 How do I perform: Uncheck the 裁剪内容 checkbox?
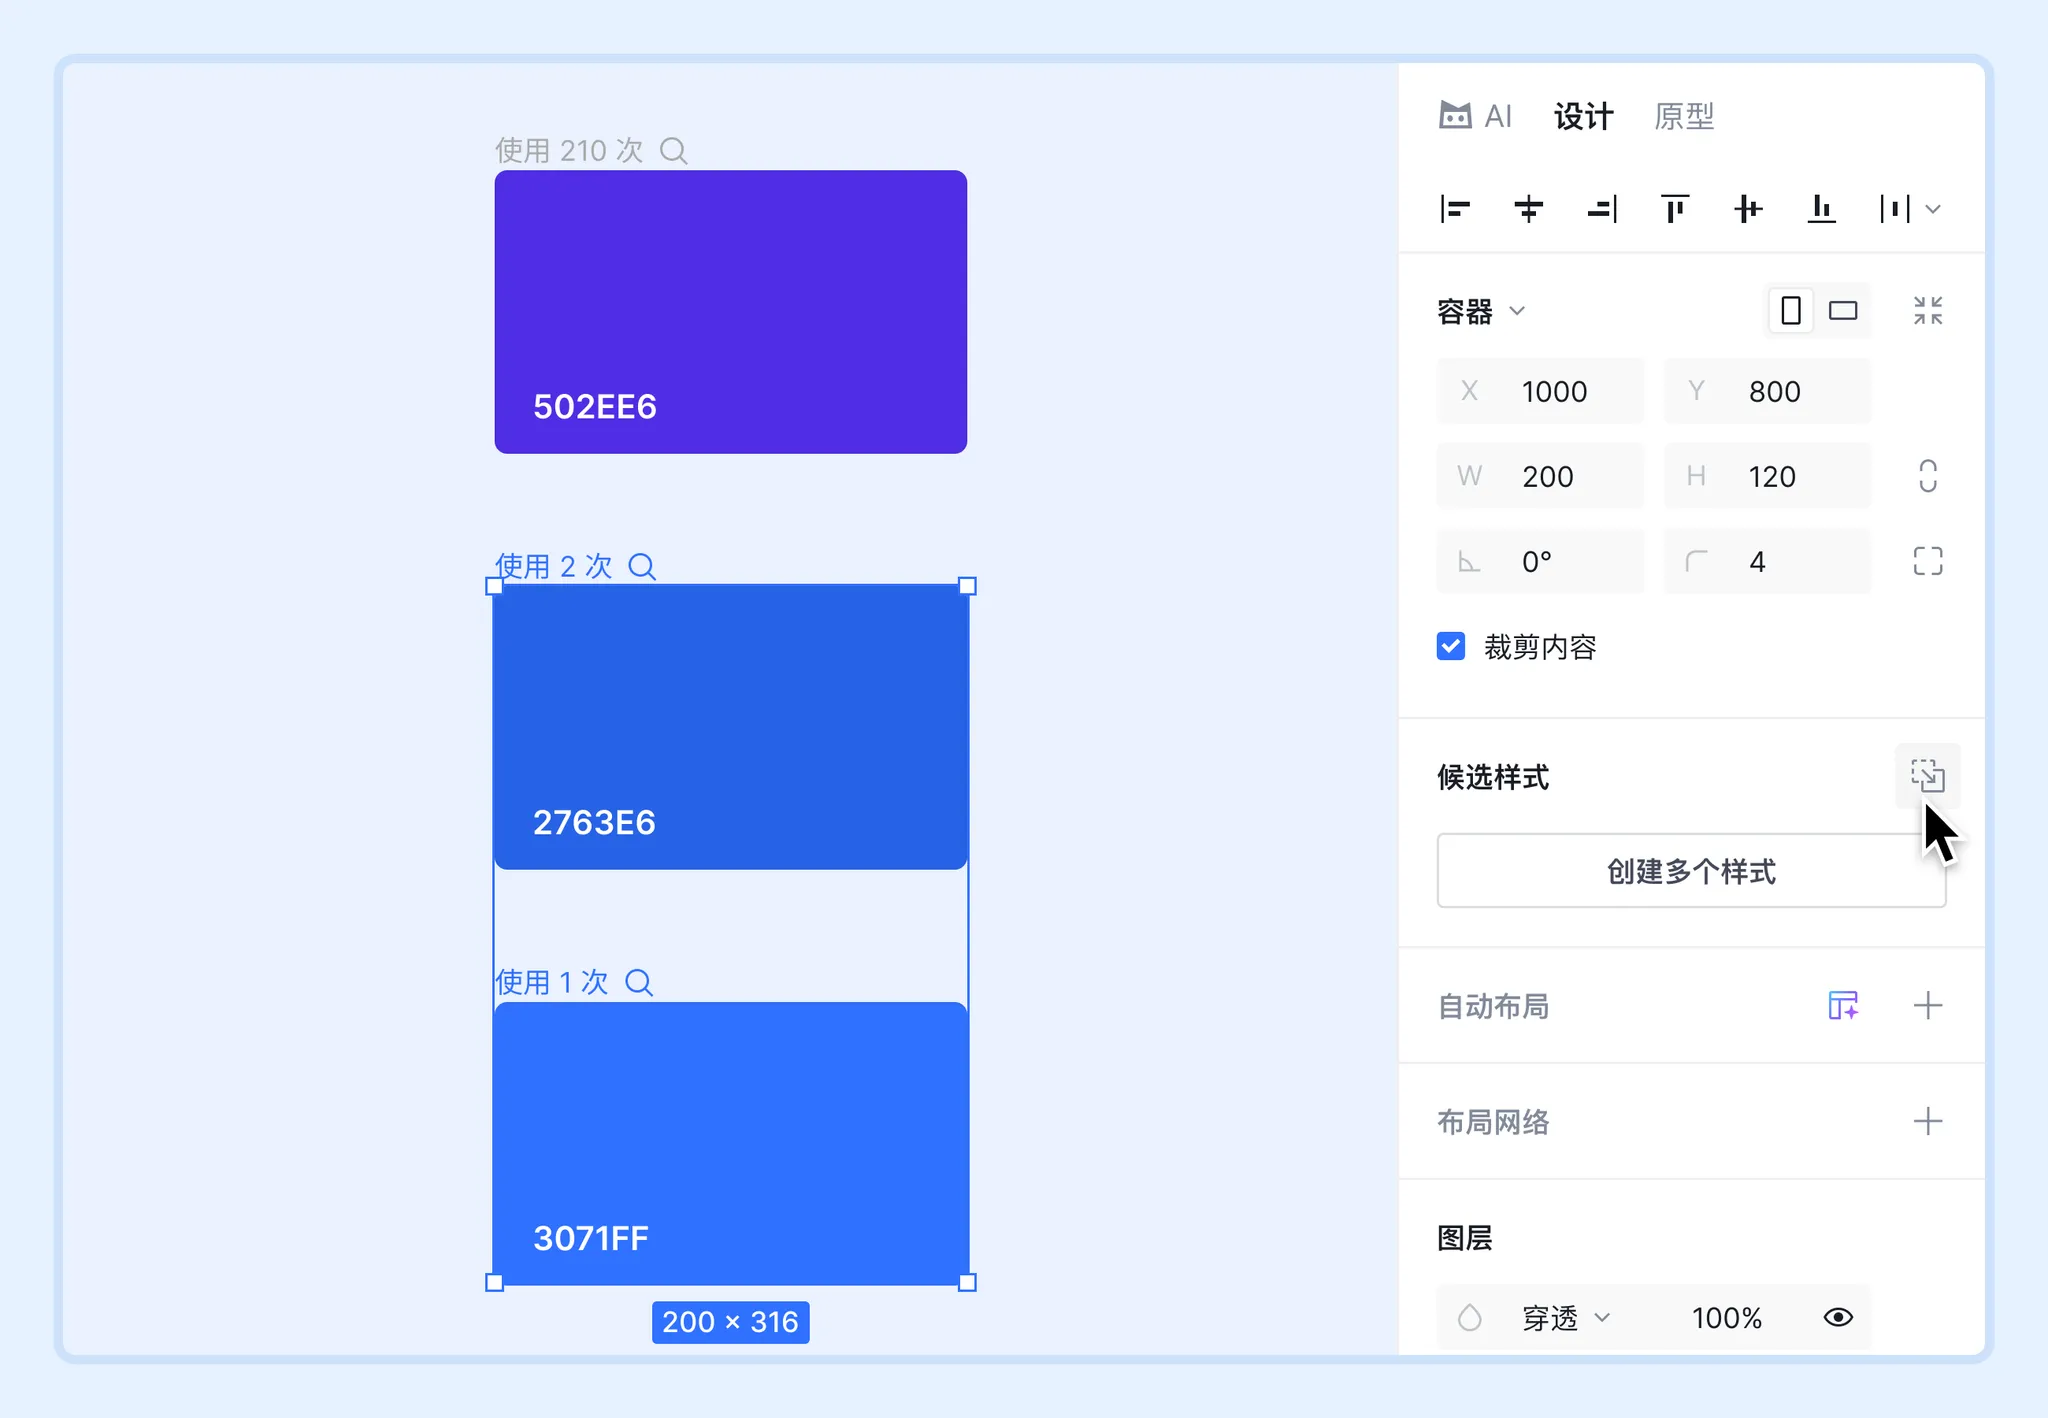pyautogui.click(x=1451, y=646)
